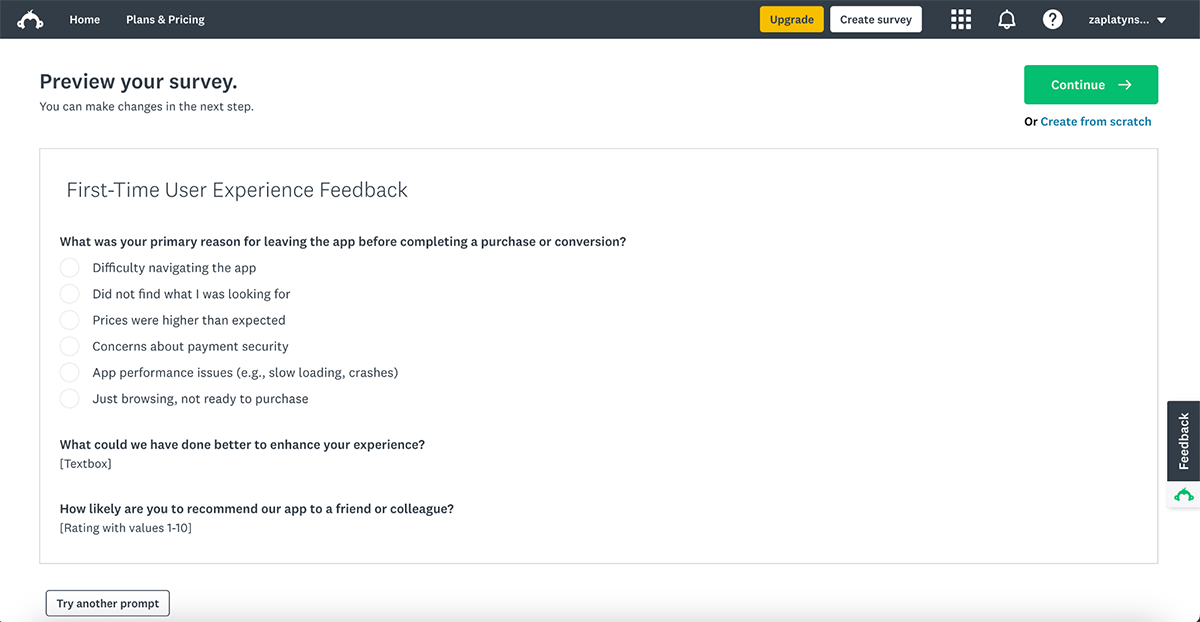This screenshot has width=1200, height=622.
Task: Click the Create survey button
Action: pyautogui.click(x=876, y=20)
